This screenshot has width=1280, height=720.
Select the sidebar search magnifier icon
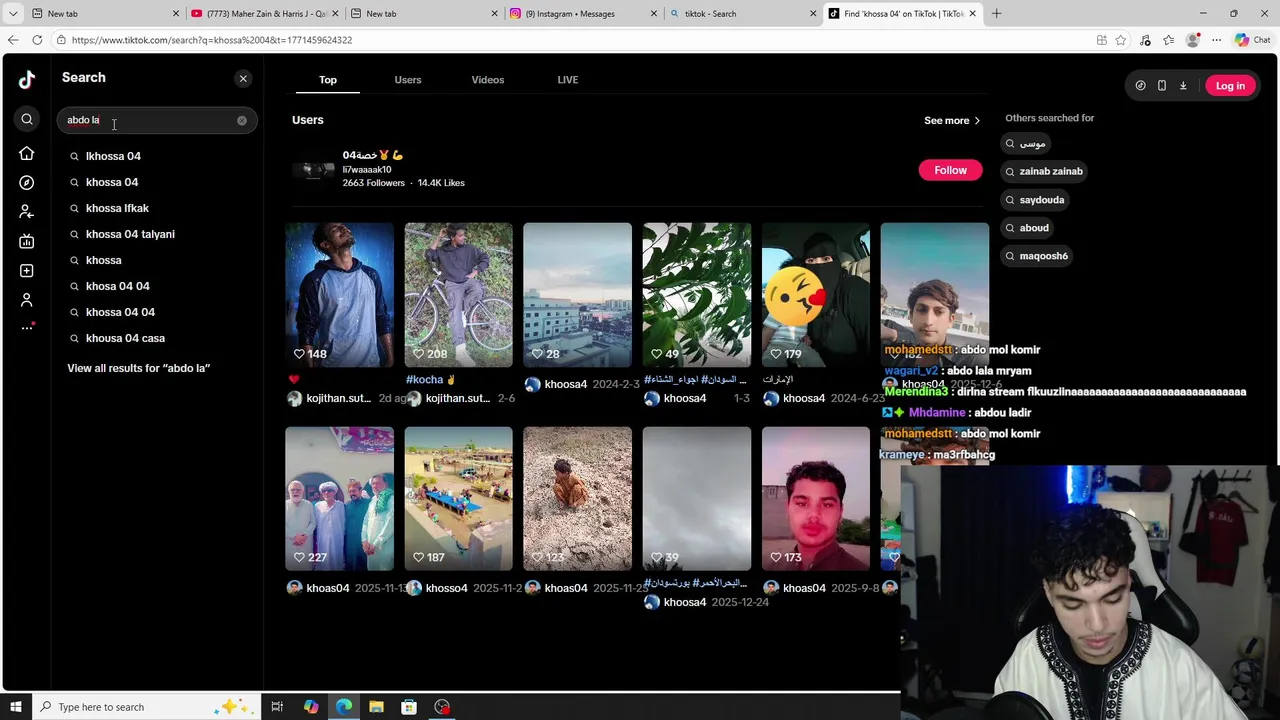(x=27, y=119)
